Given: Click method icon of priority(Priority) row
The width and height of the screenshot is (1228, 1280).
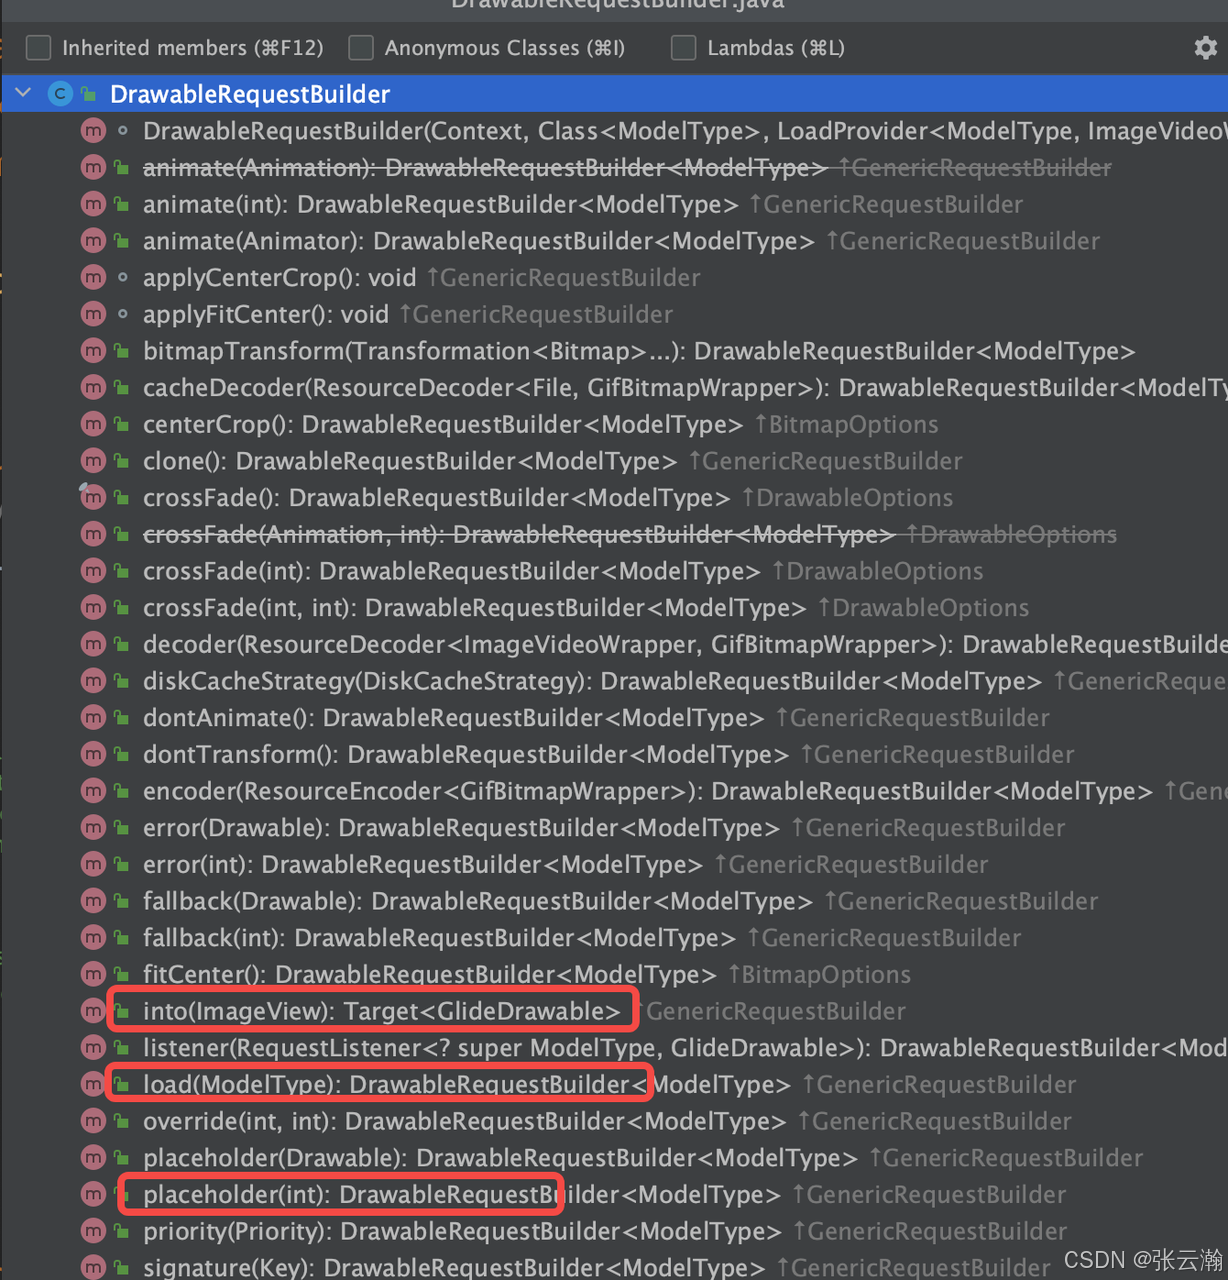Looking at the screenshot, I should [93, 1231].
